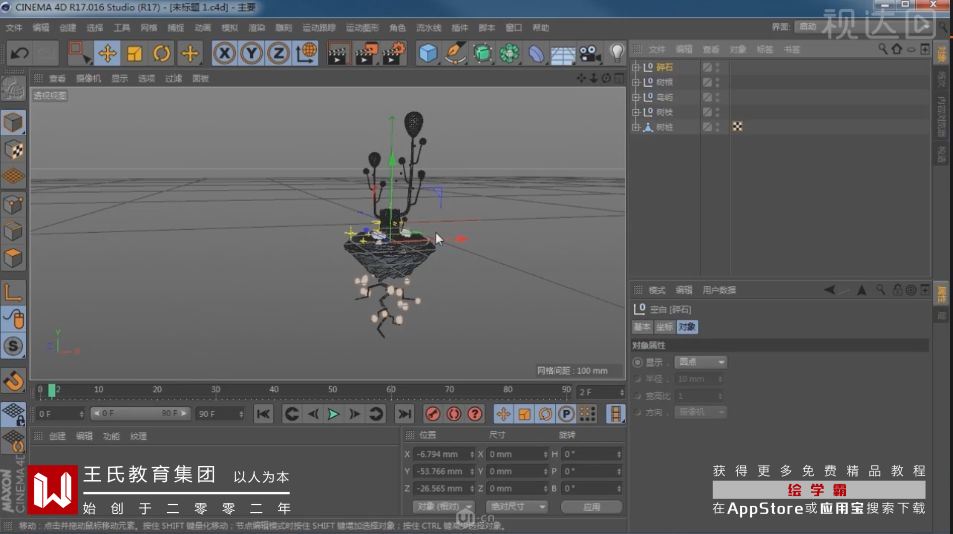Expand the fourth null object in tree

click(x=636, y=112)
